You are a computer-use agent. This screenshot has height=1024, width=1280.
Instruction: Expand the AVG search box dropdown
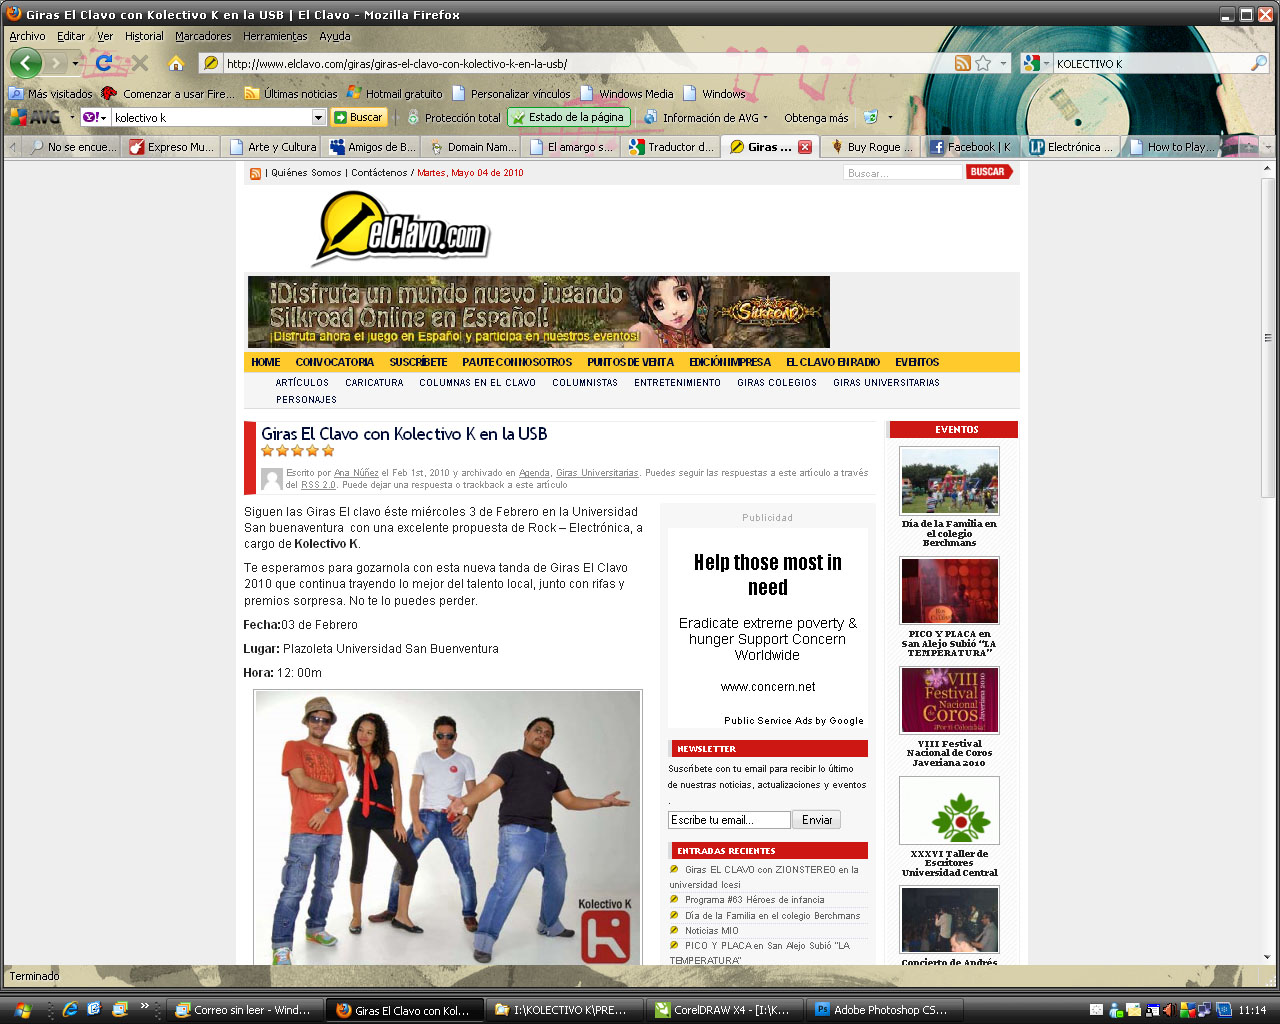click(x=319, y=118)
